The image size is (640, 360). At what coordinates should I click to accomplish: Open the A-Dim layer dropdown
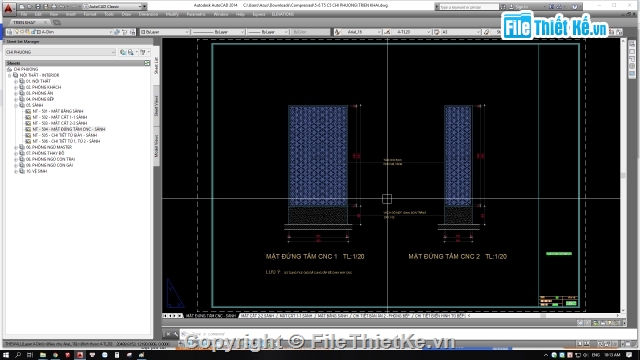75,32
